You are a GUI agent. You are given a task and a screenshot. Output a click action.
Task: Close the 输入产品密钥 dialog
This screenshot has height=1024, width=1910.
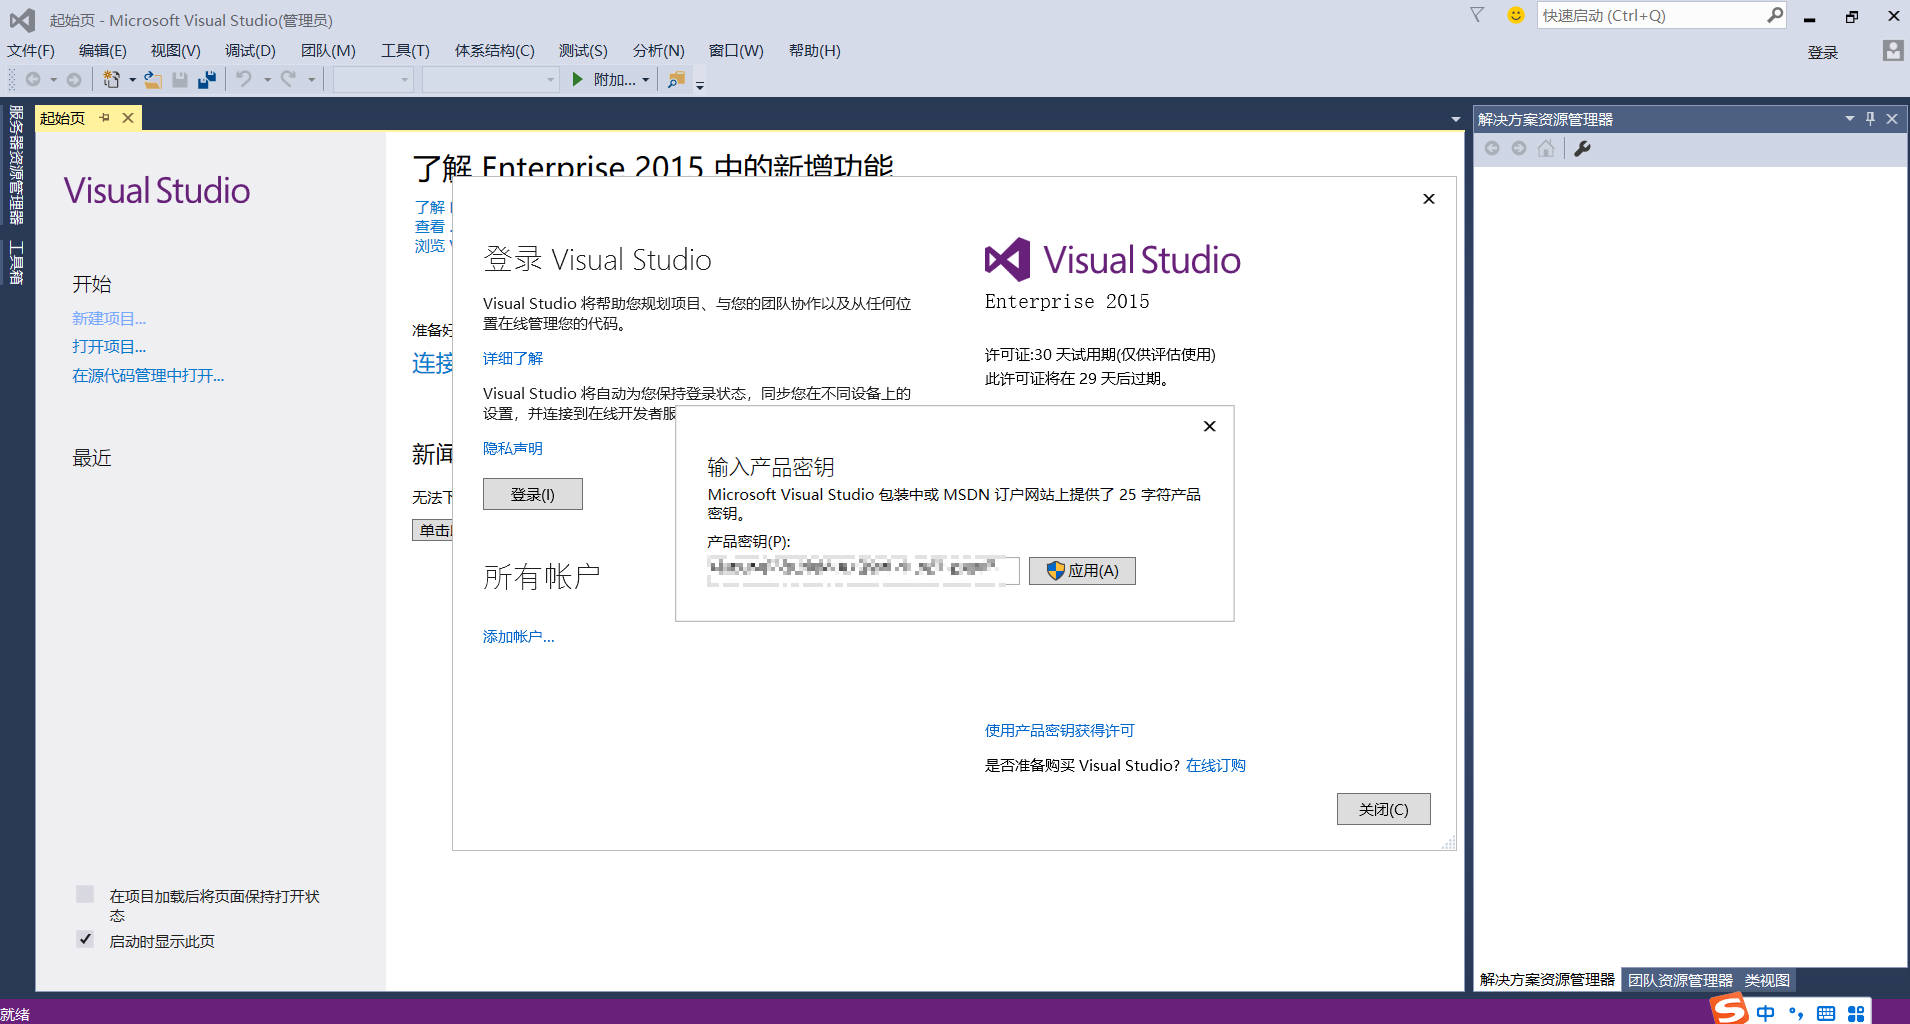[1209, 426]
